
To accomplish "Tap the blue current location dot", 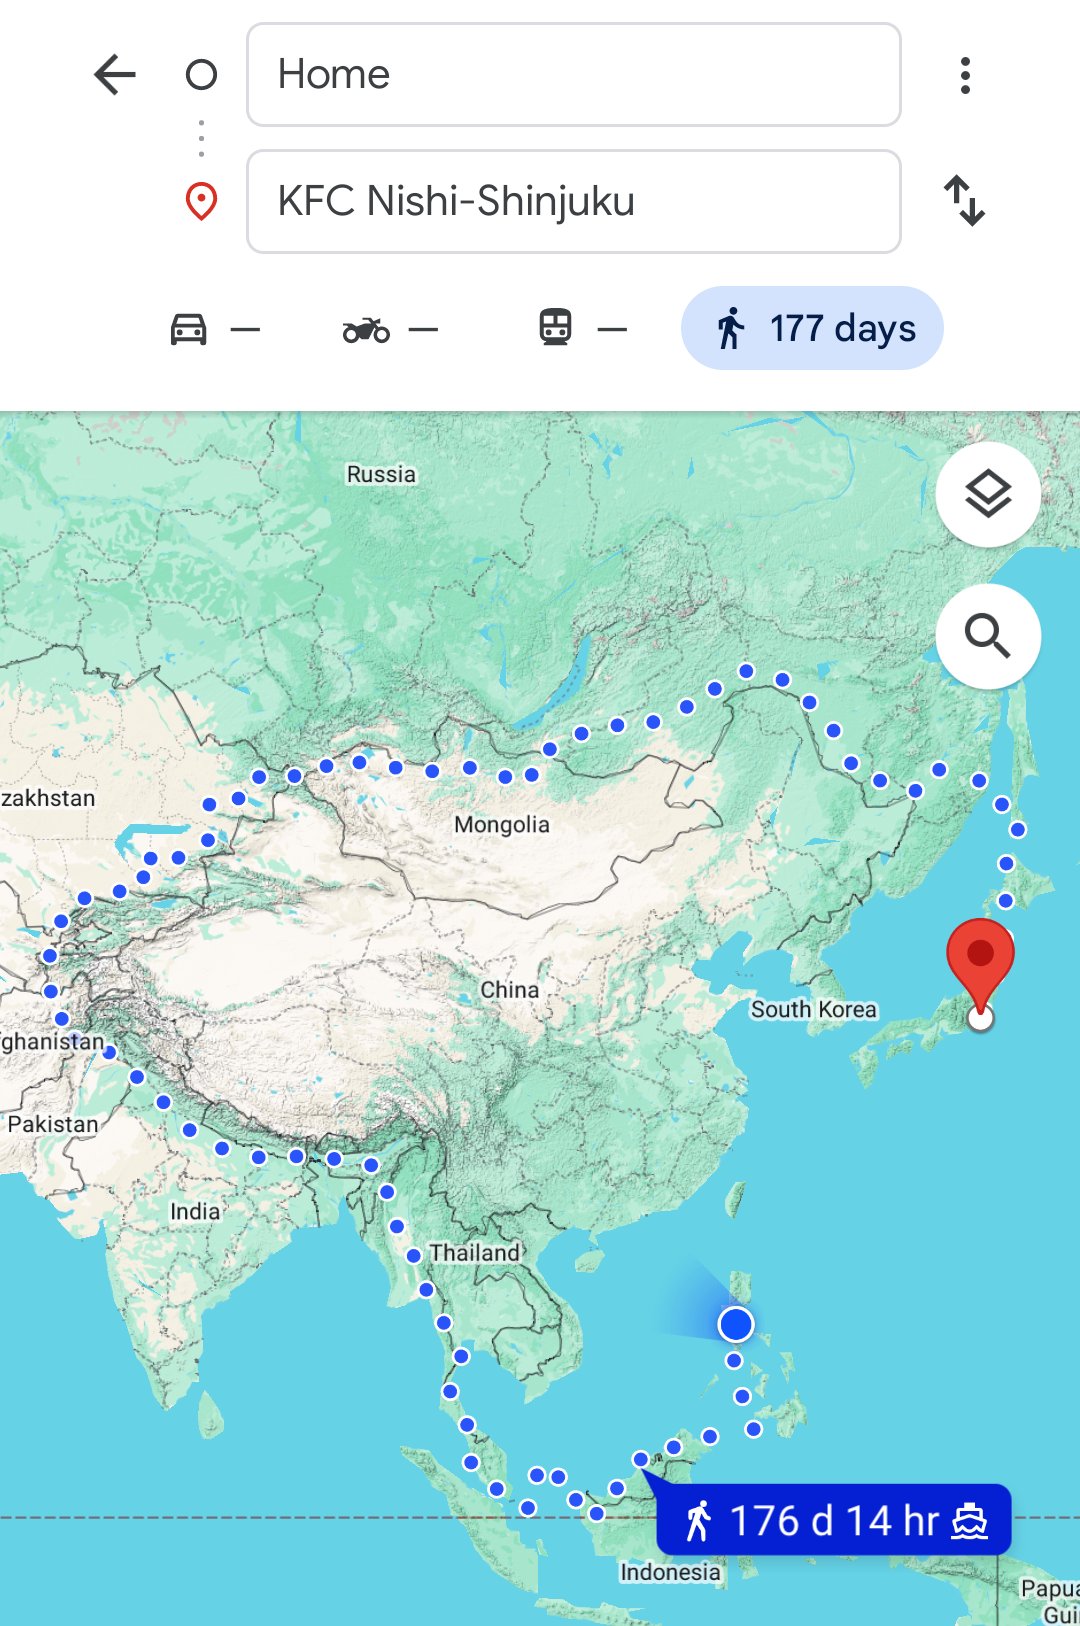I will 736,1324.
